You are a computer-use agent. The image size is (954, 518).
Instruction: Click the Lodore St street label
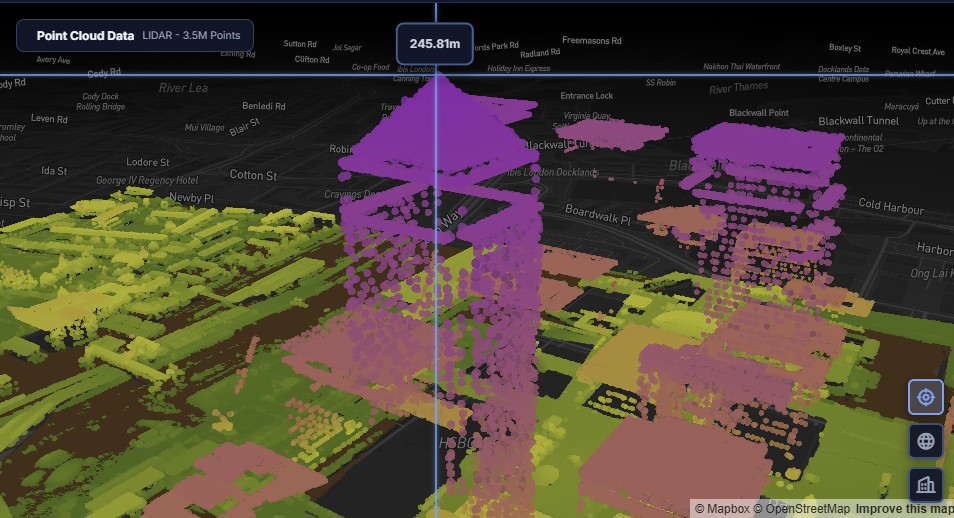point(148,162)
